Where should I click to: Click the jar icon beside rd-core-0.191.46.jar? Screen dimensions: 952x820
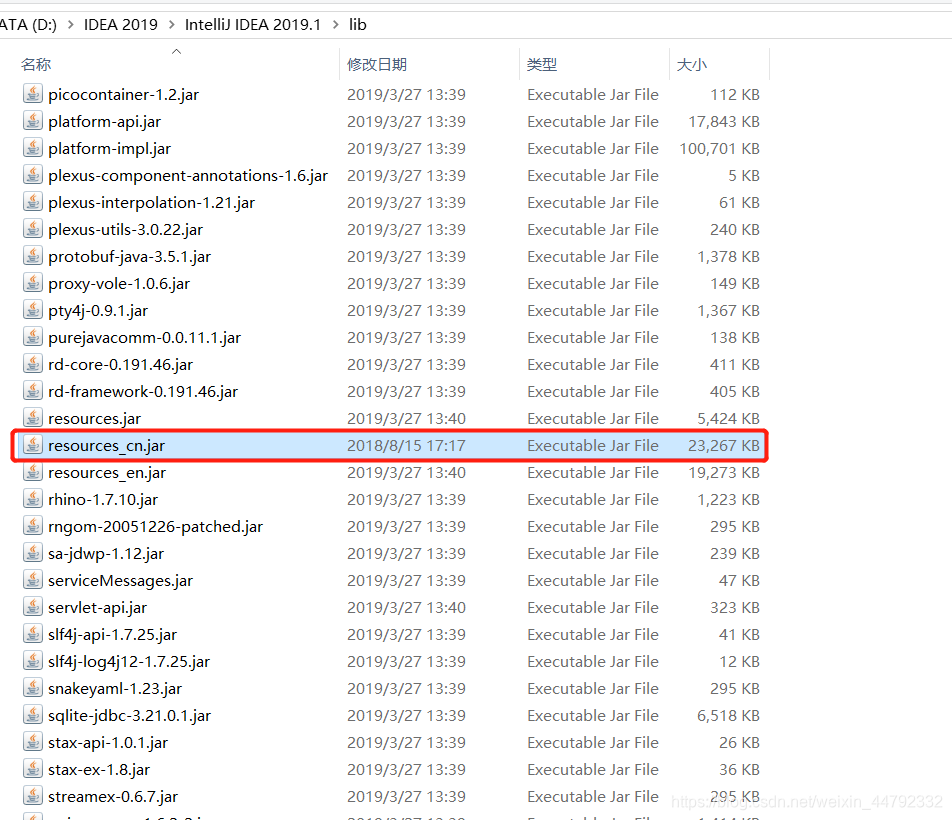(x=33, y=364)
